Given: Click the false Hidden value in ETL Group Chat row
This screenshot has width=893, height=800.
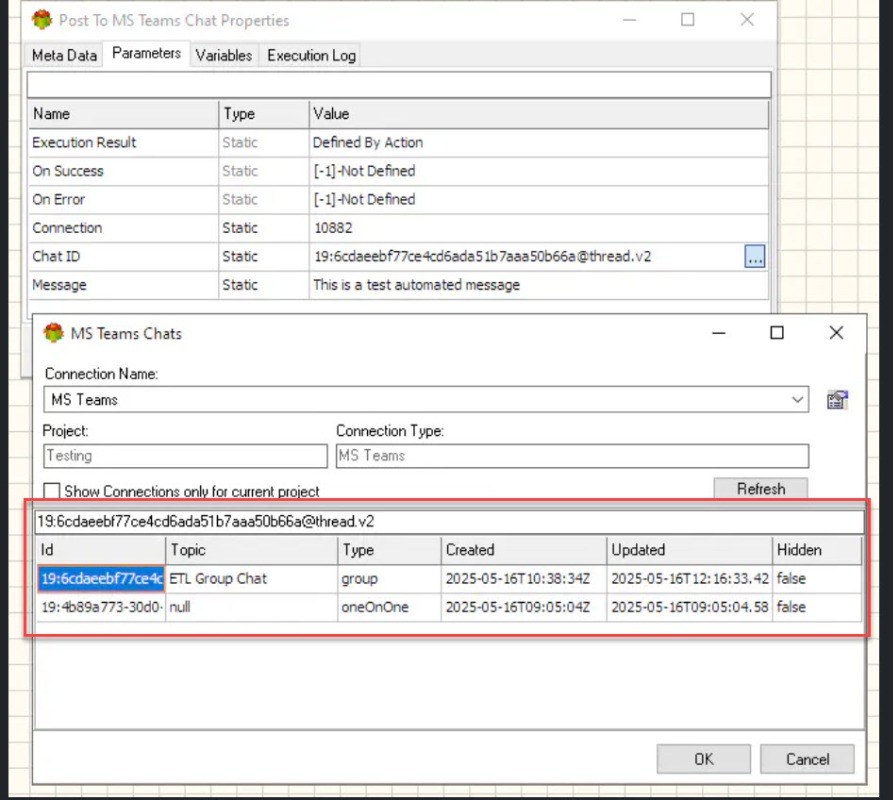Looking at the screenshot, I should (817, 579).
